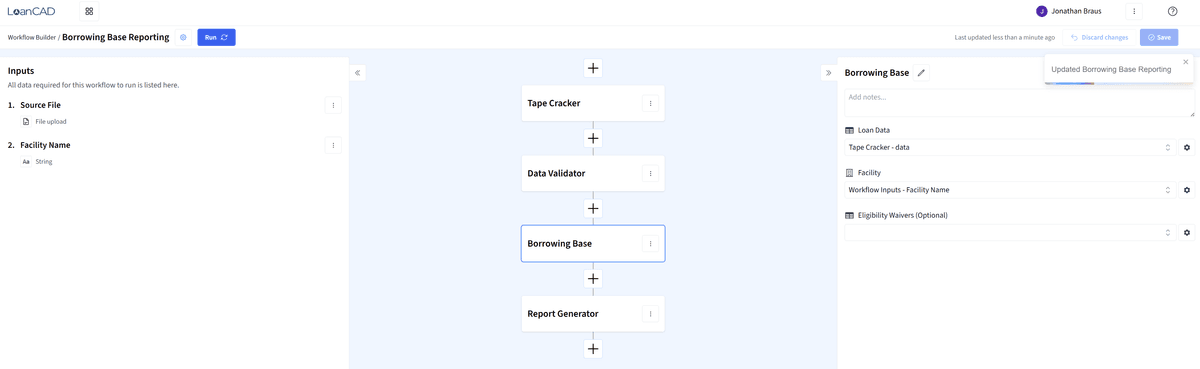This screenshot has width=1200, height=369.
Task: Add a step above Tape Cracker
Action: click(593, 68)
